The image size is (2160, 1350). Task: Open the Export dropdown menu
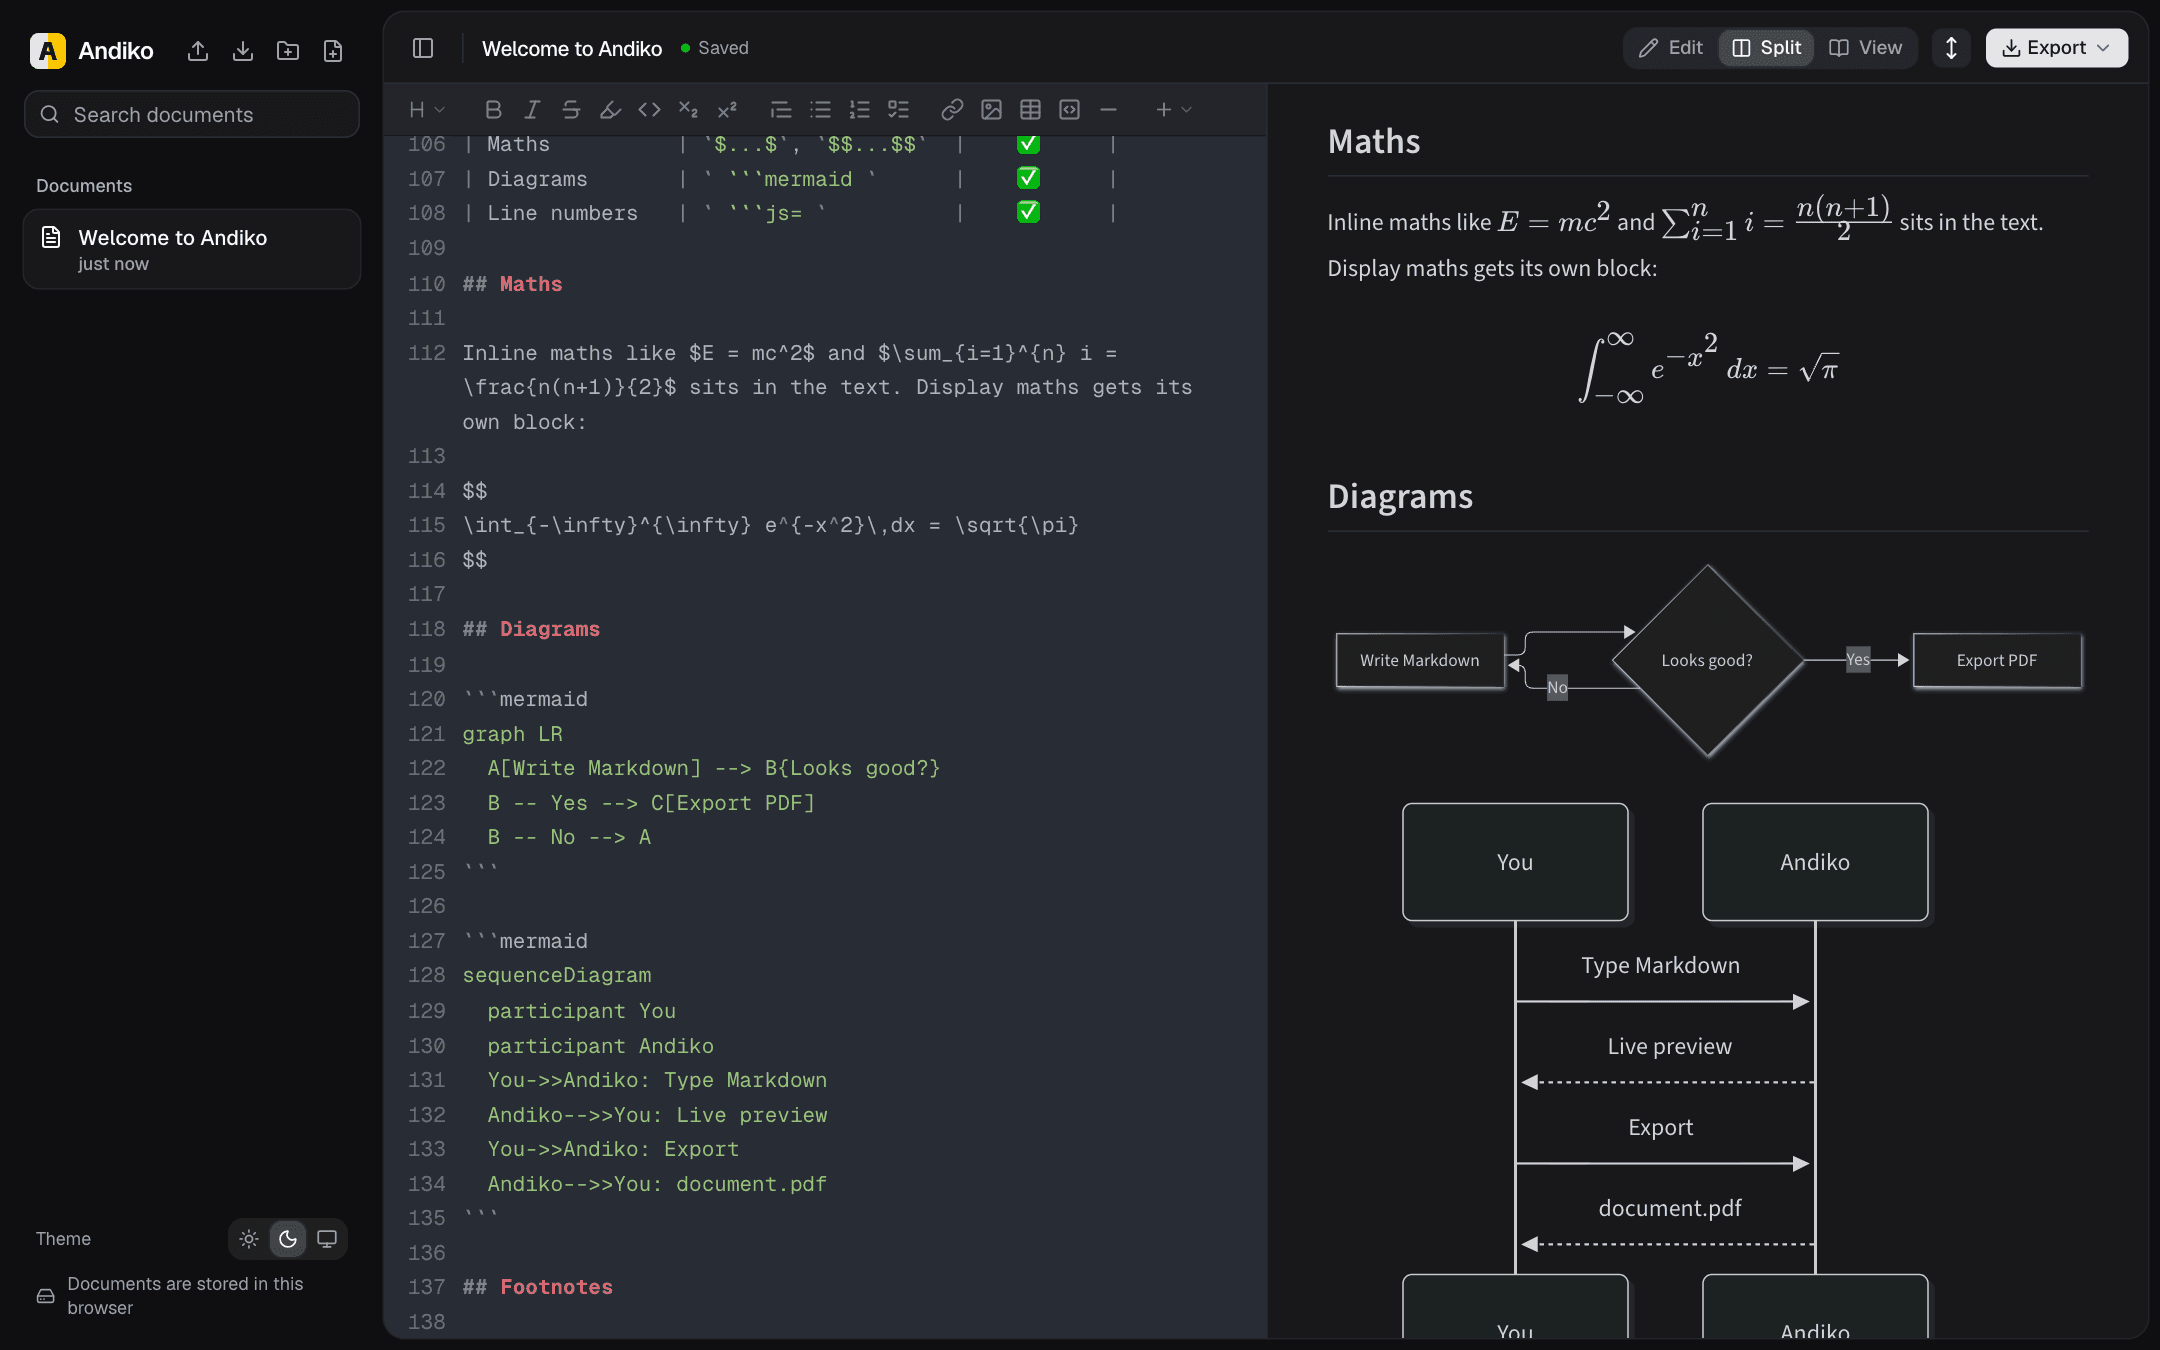coord(2056,48)
